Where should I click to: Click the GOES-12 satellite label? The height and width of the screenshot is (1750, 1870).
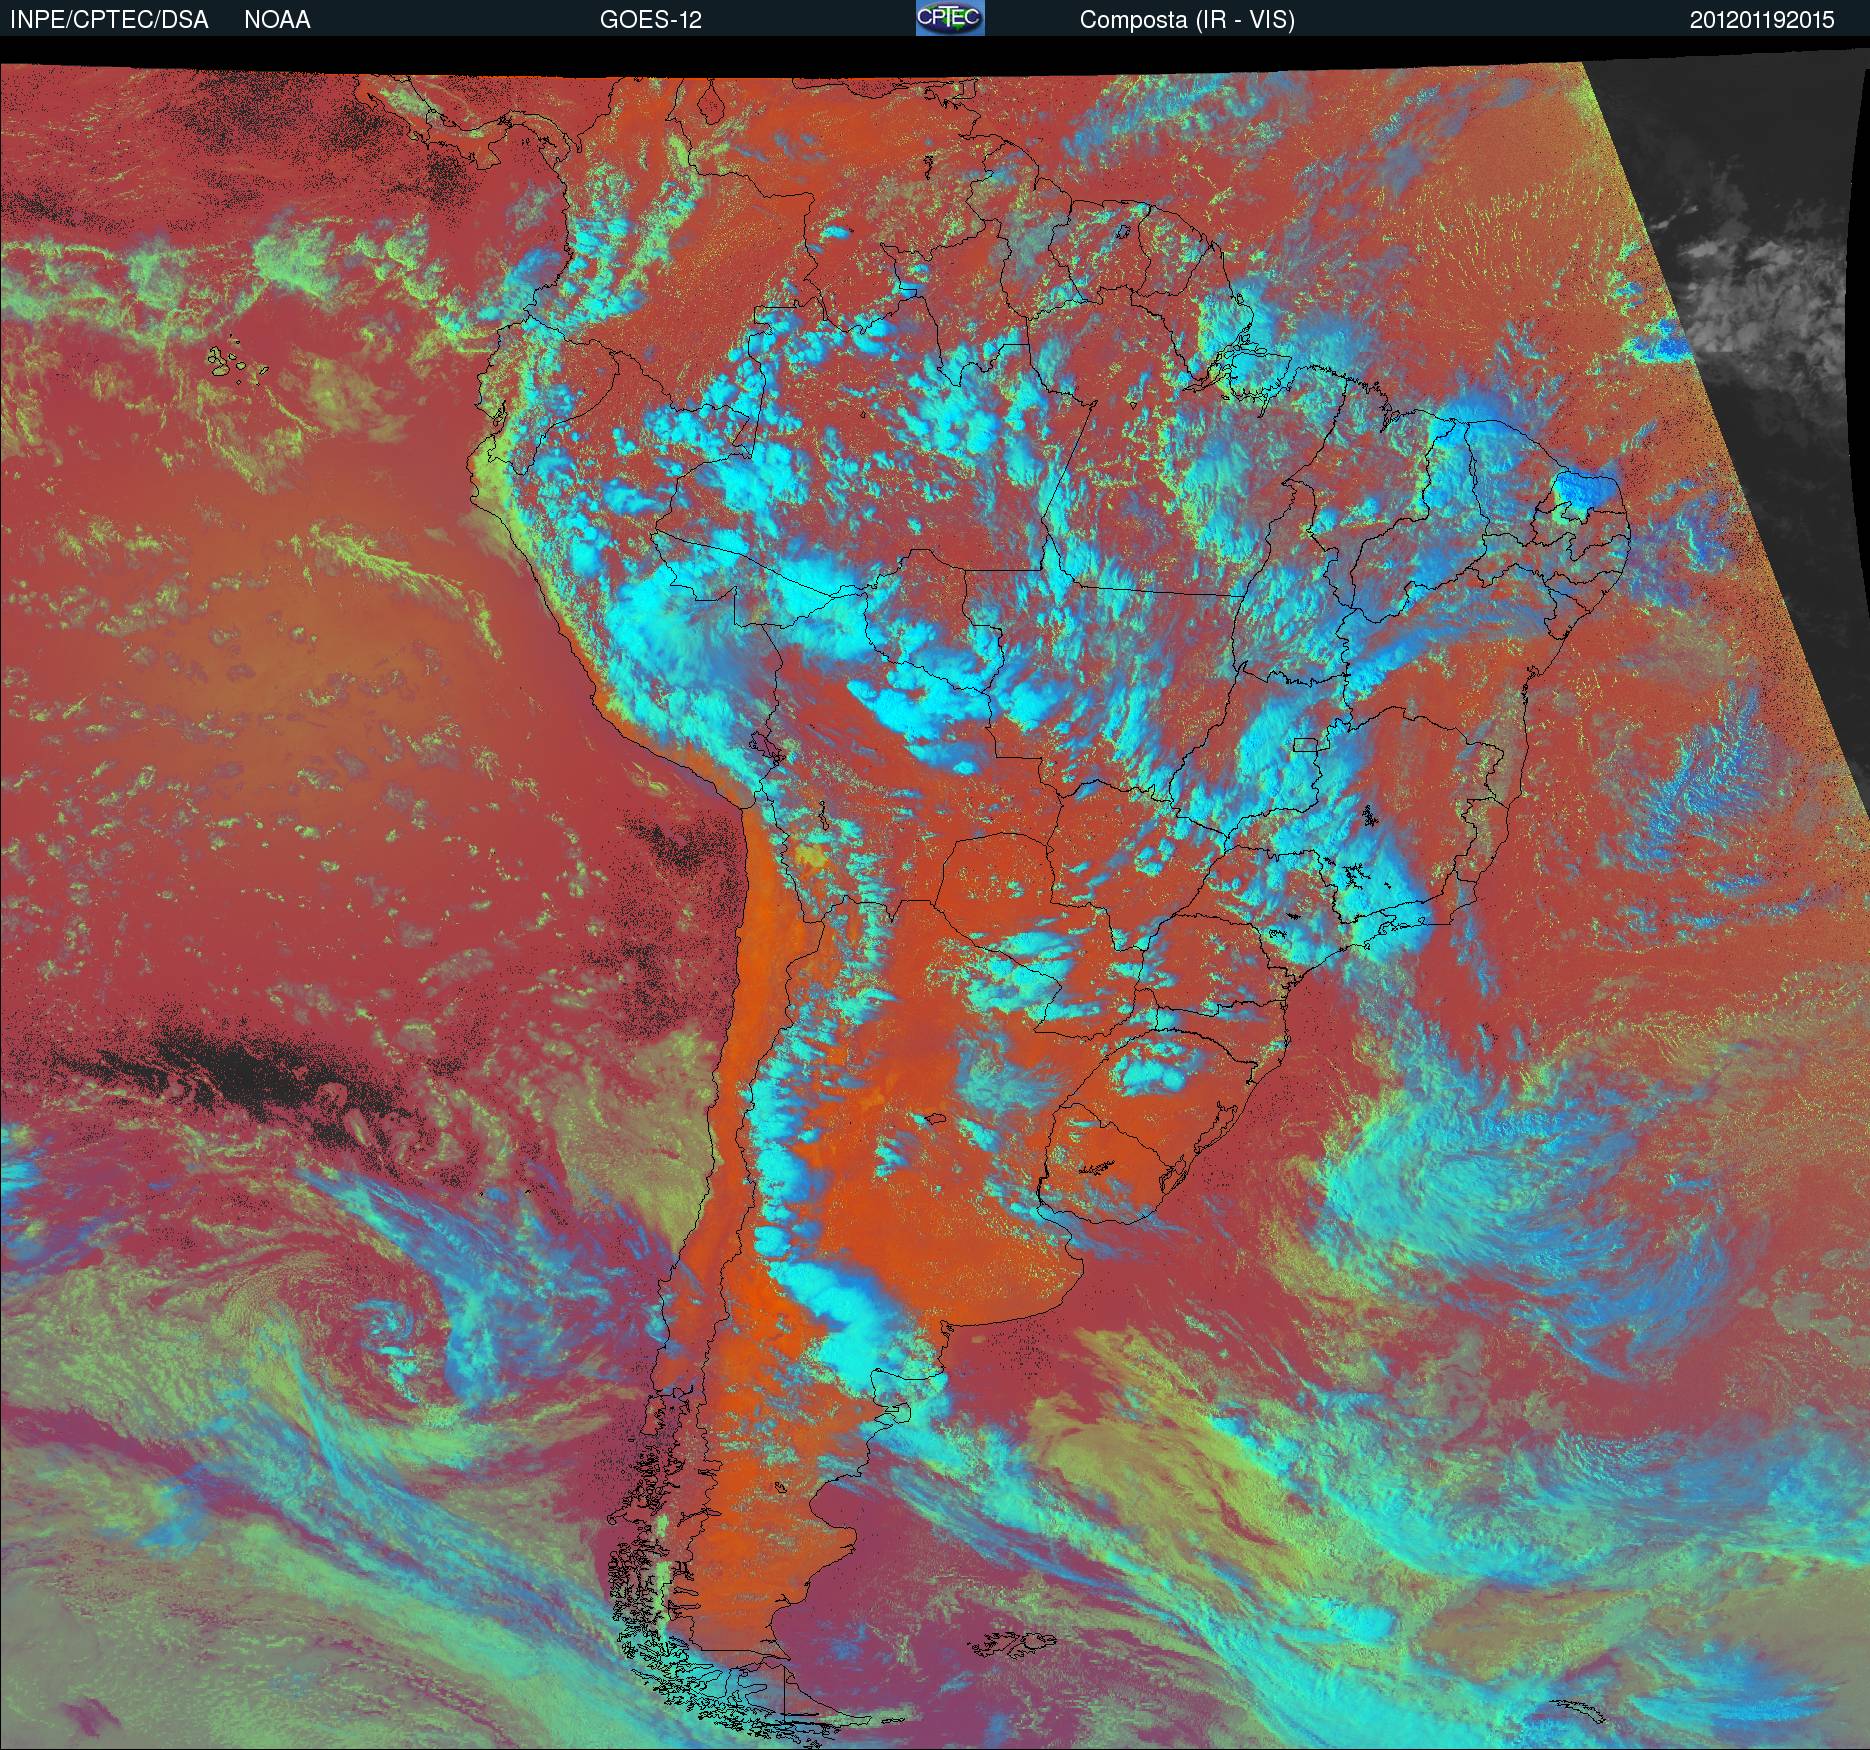pos(650,20)
